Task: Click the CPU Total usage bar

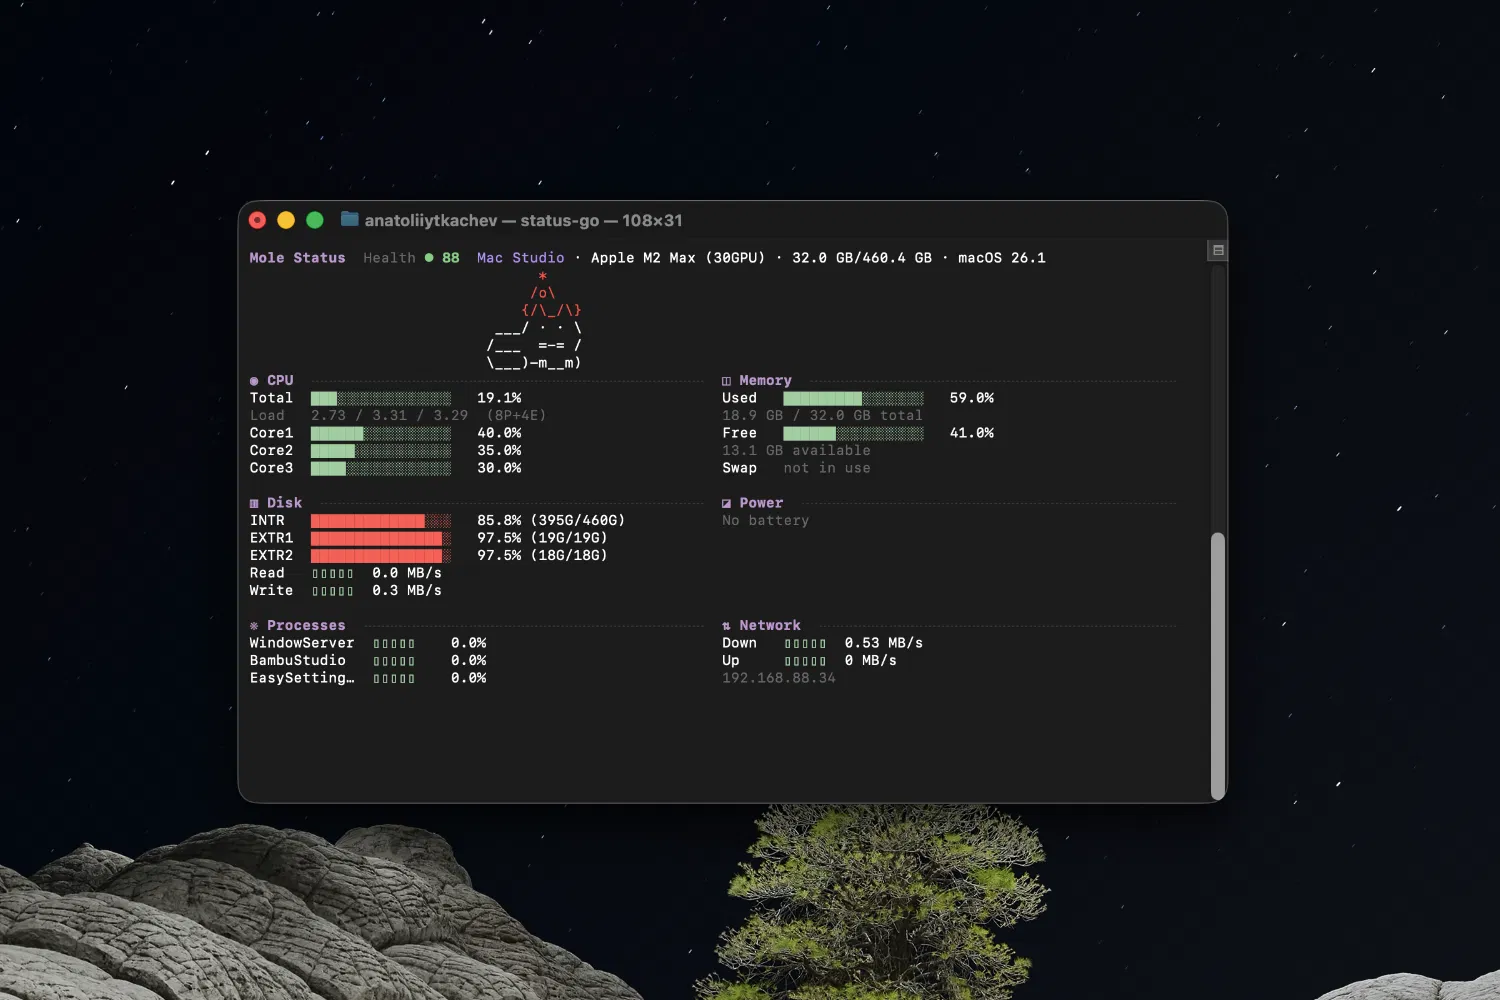Action: [381, 398]
